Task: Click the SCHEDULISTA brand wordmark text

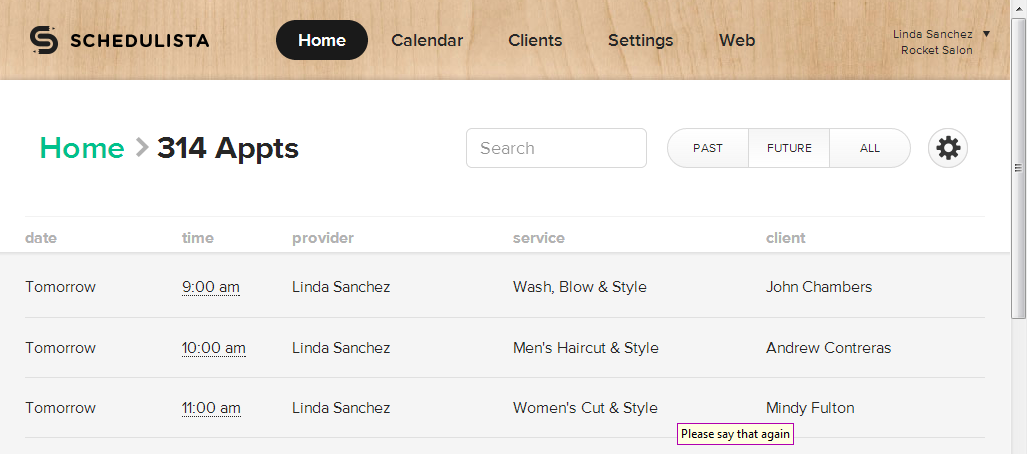Action: click(140, 41)
